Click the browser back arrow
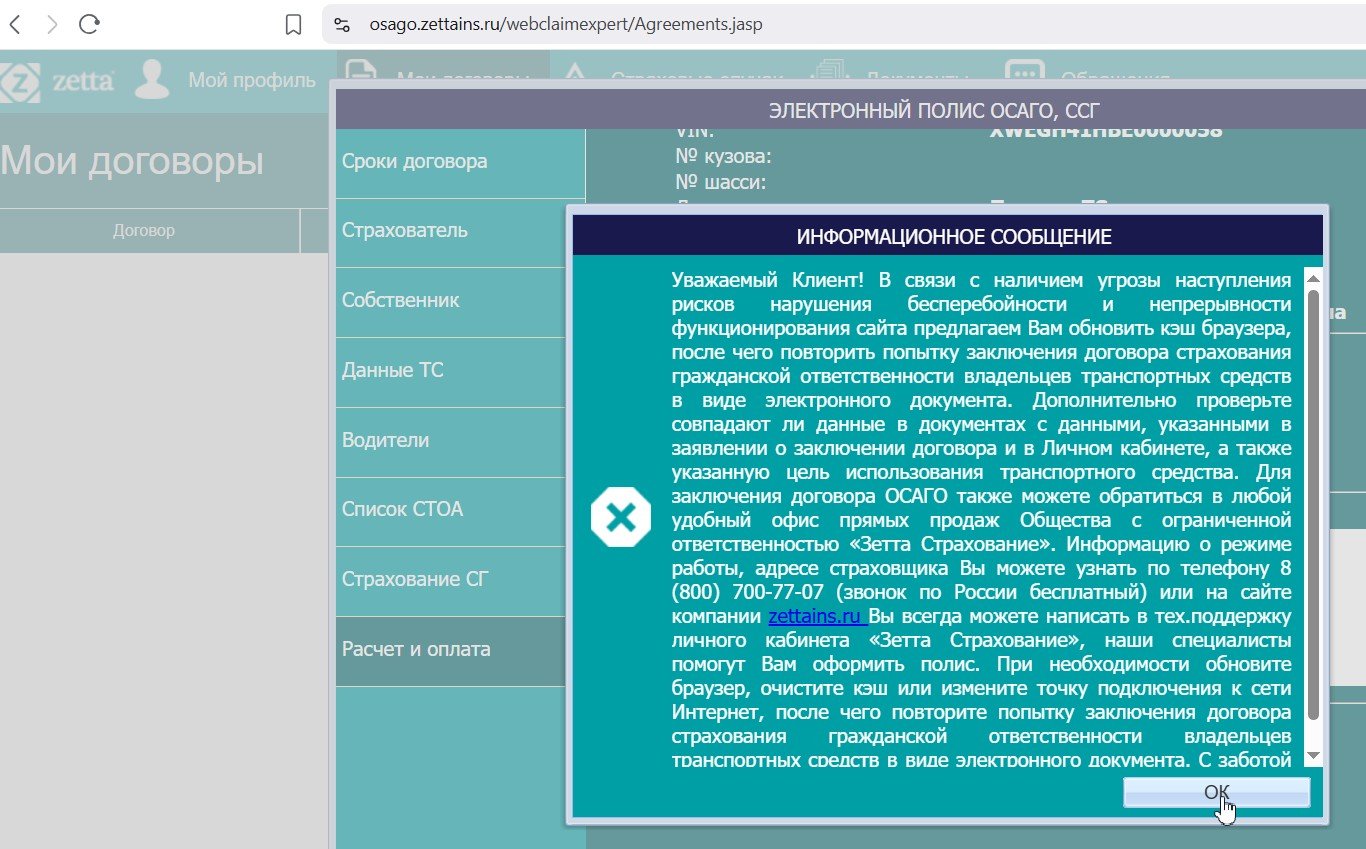Viewport: 1366px width, 849px height. point(15,25)
